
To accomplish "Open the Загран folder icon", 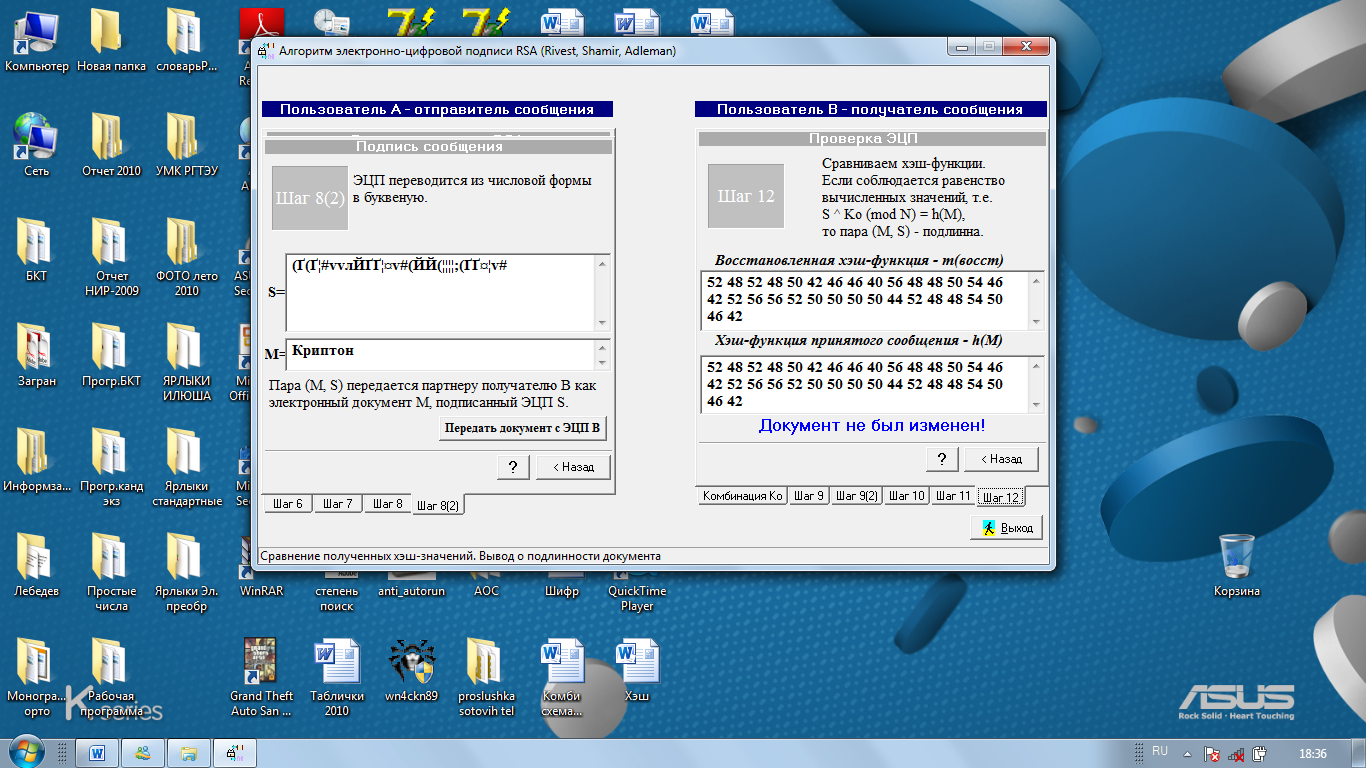I will pos(37,355).
